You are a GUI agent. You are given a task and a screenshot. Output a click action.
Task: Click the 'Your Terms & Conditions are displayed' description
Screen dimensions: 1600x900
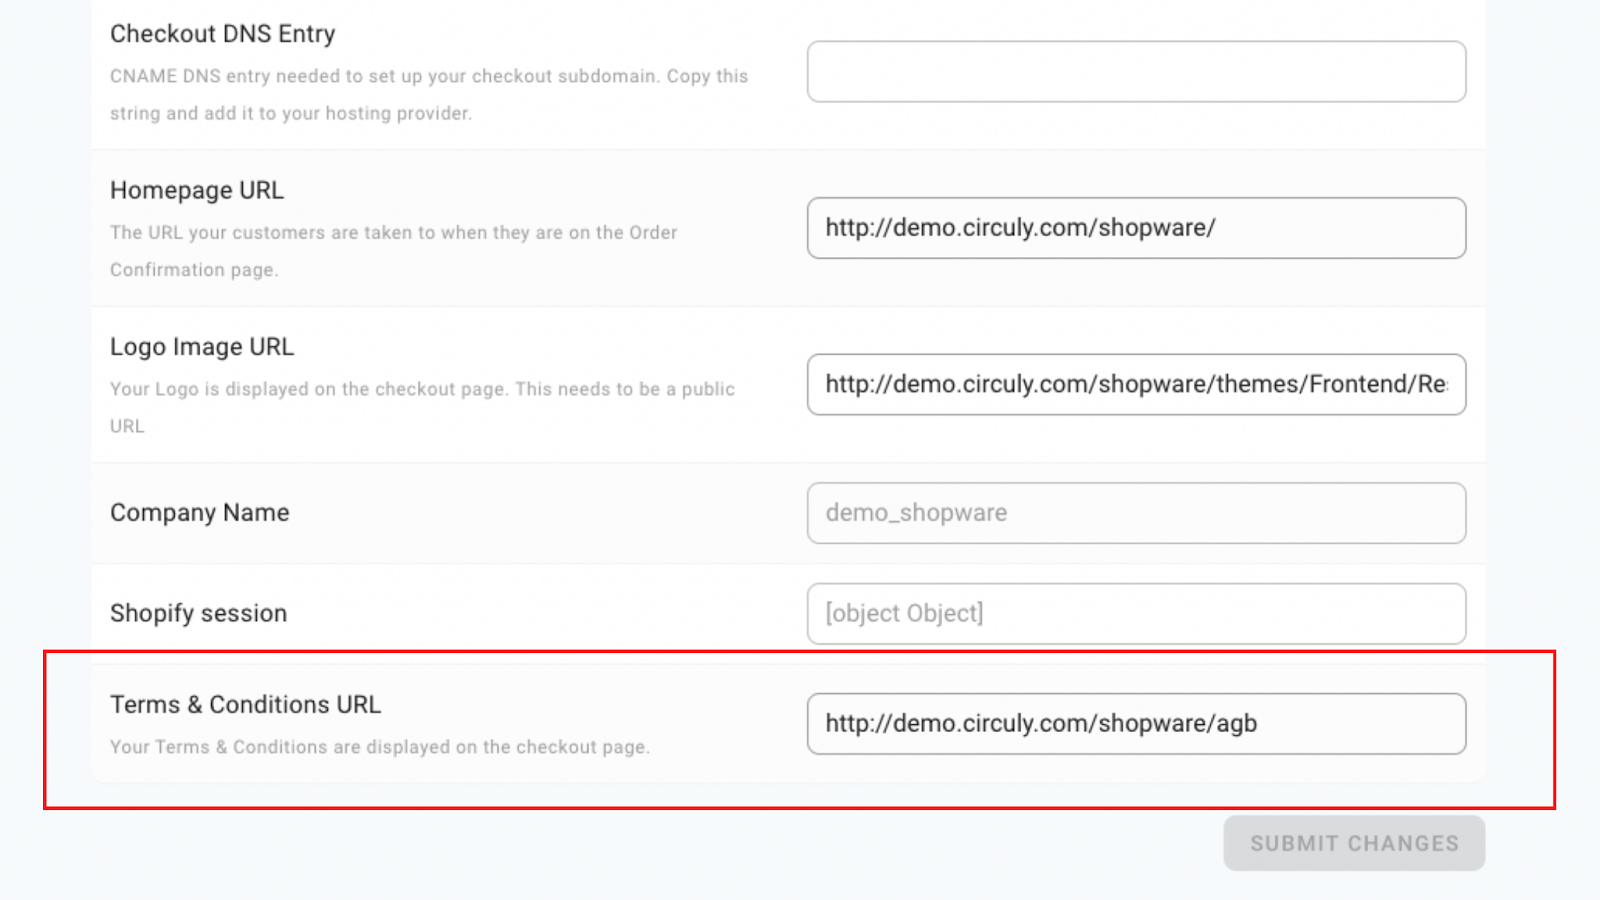380,747
